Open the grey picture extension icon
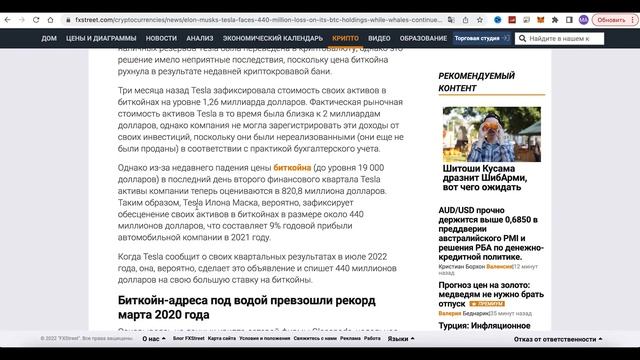Image resolution: width=640 pixels, height=360 pixels. 526,20
